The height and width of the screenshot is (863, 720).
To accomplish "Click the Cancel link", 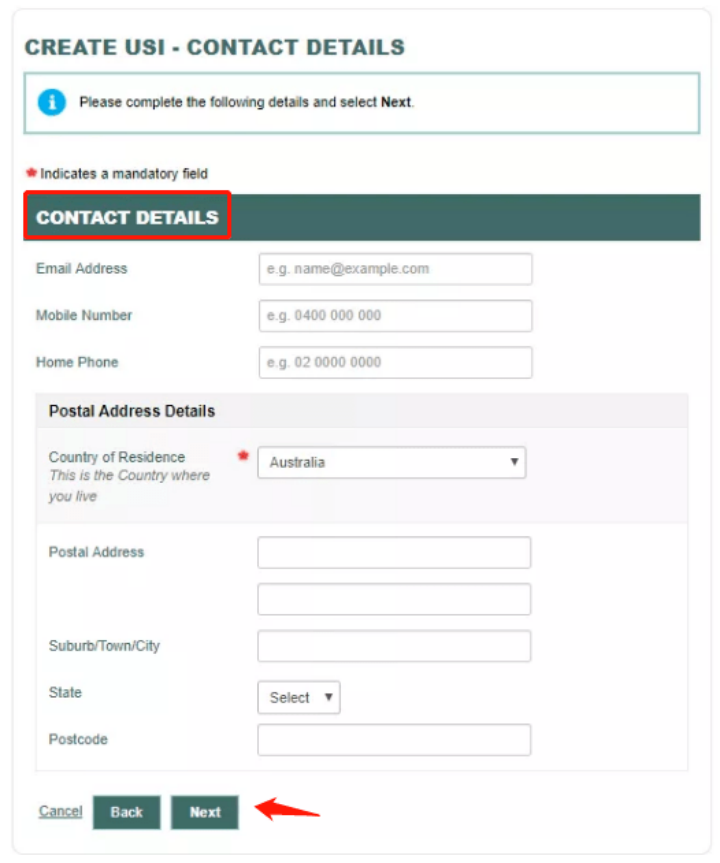I will coord(60,811).
